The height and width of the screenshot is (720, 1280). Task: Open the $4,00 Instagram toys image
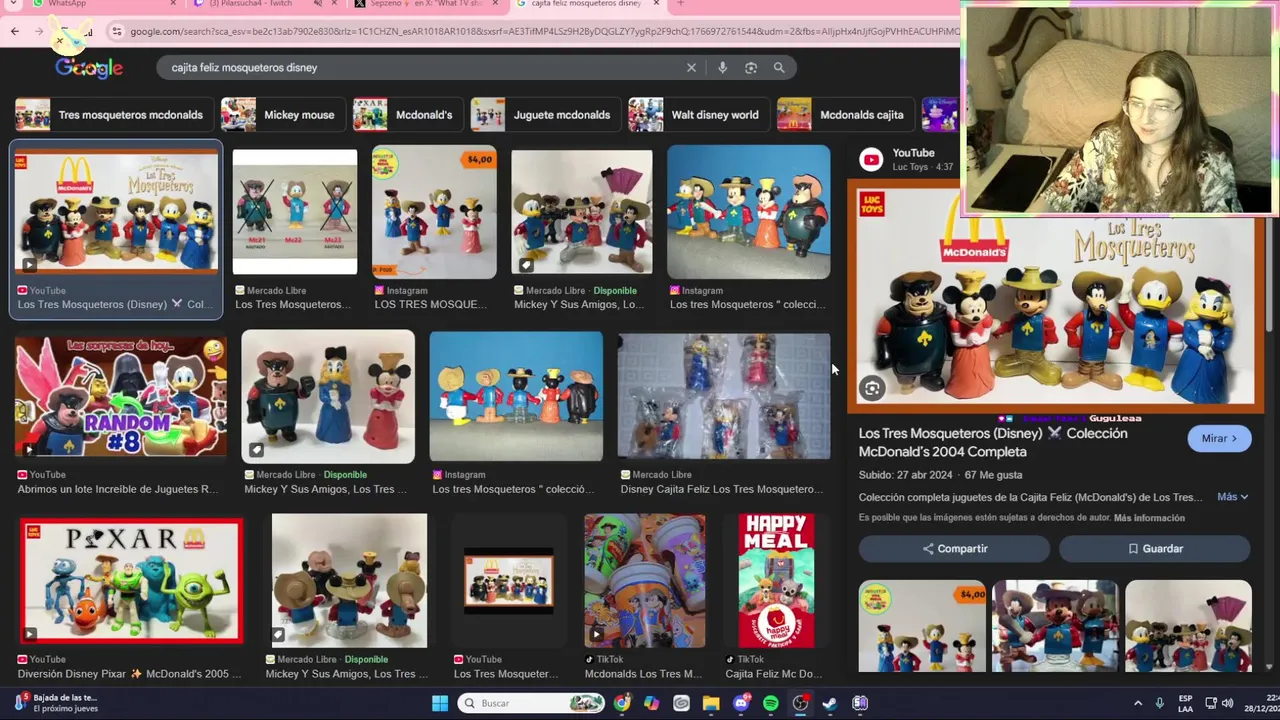(x=434, y=212)
